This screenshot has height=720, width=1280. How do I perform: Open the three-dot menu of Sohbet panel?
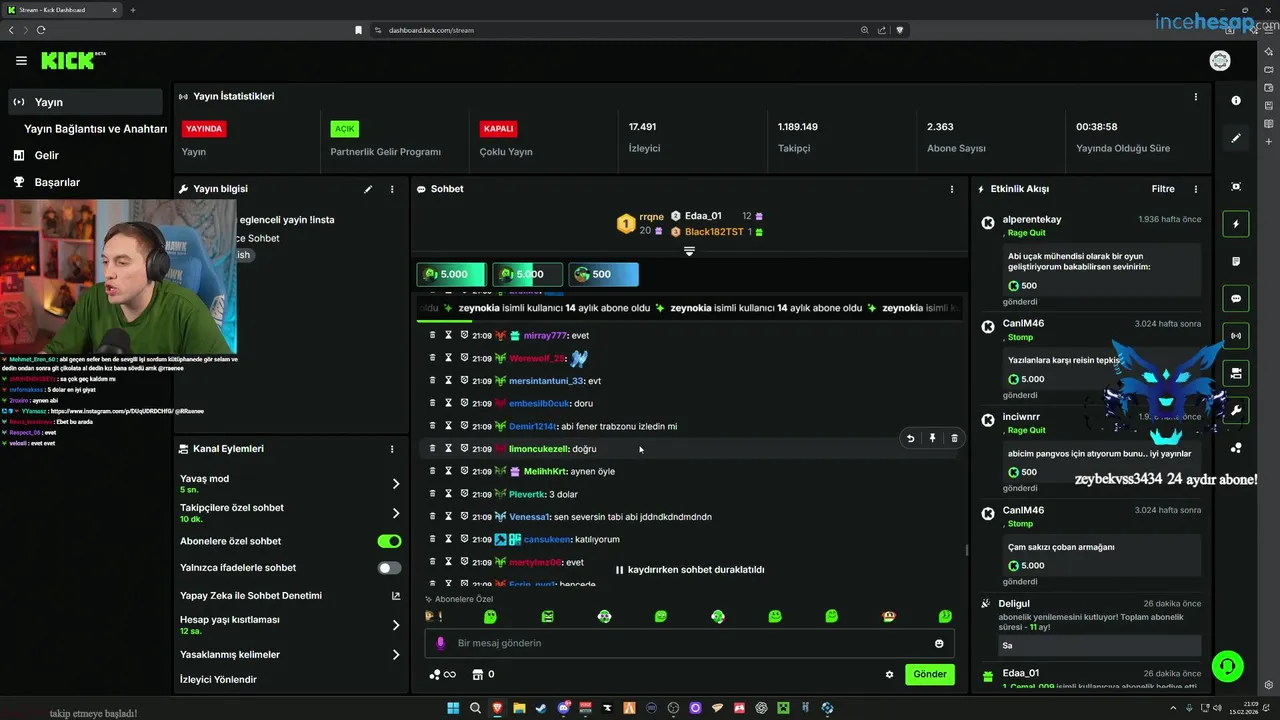[951, 189]
